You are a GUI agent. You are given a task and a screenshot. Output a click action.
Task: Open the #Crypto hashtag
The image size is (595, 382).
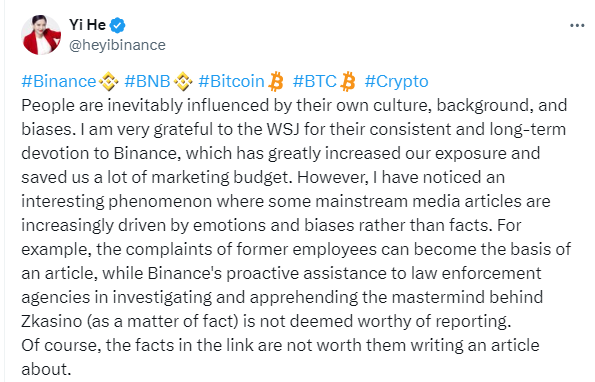(x=397, y=81)
